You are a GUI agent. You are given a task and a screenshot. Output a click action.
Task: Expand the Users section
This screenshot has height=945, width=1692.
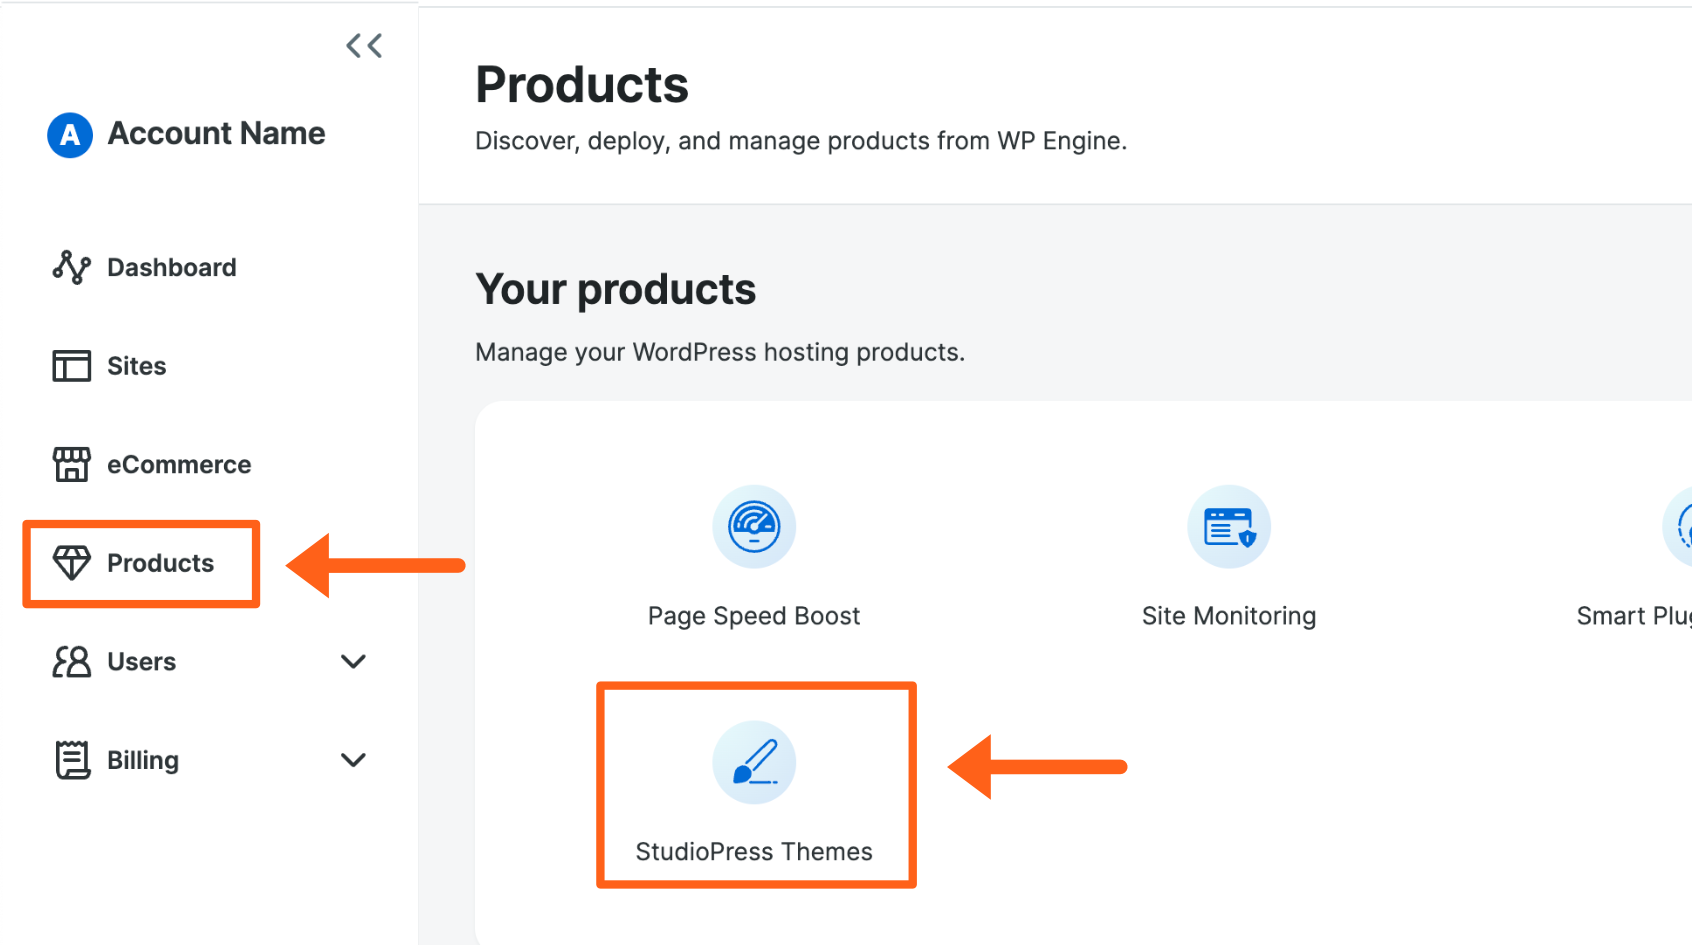352,661
